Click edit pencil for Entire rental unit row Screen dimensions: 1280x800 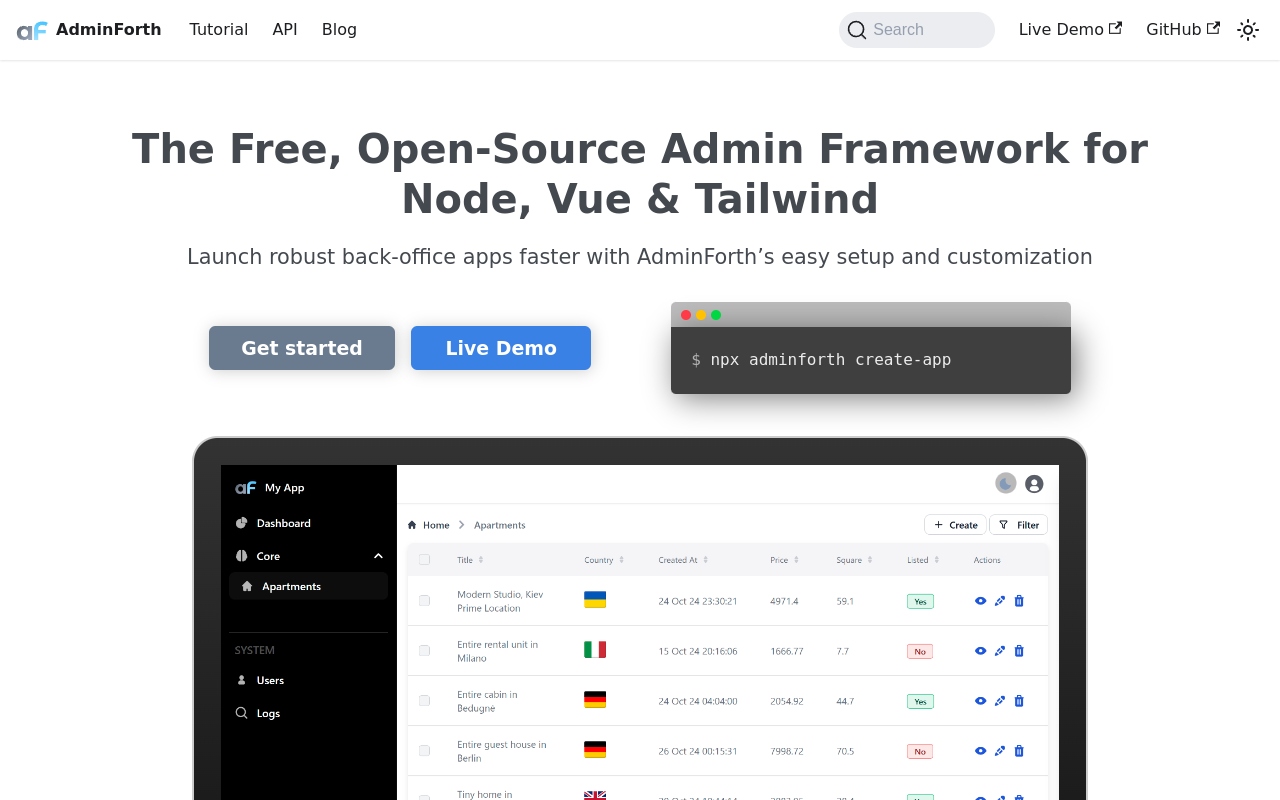coord(1000,651)
